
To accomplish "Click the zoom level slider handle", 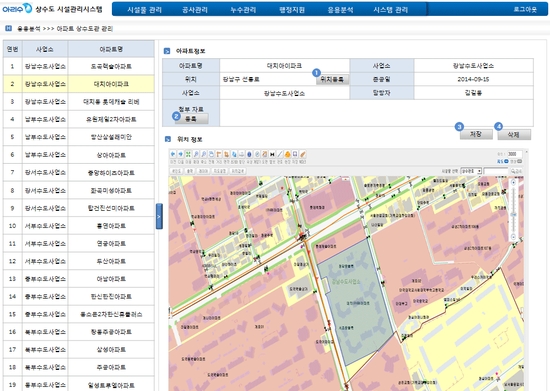I will (513, 215).
